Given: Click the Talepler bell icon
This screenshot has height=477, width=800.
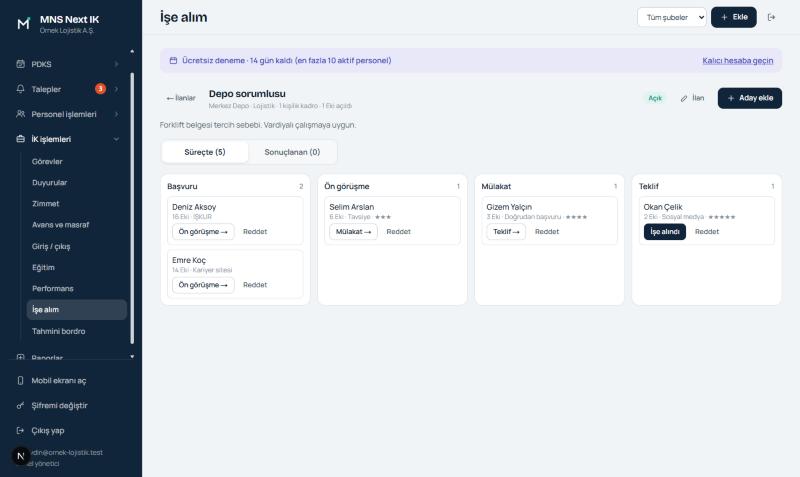Looking at the screenshot, I should click(x=20, y=89).
